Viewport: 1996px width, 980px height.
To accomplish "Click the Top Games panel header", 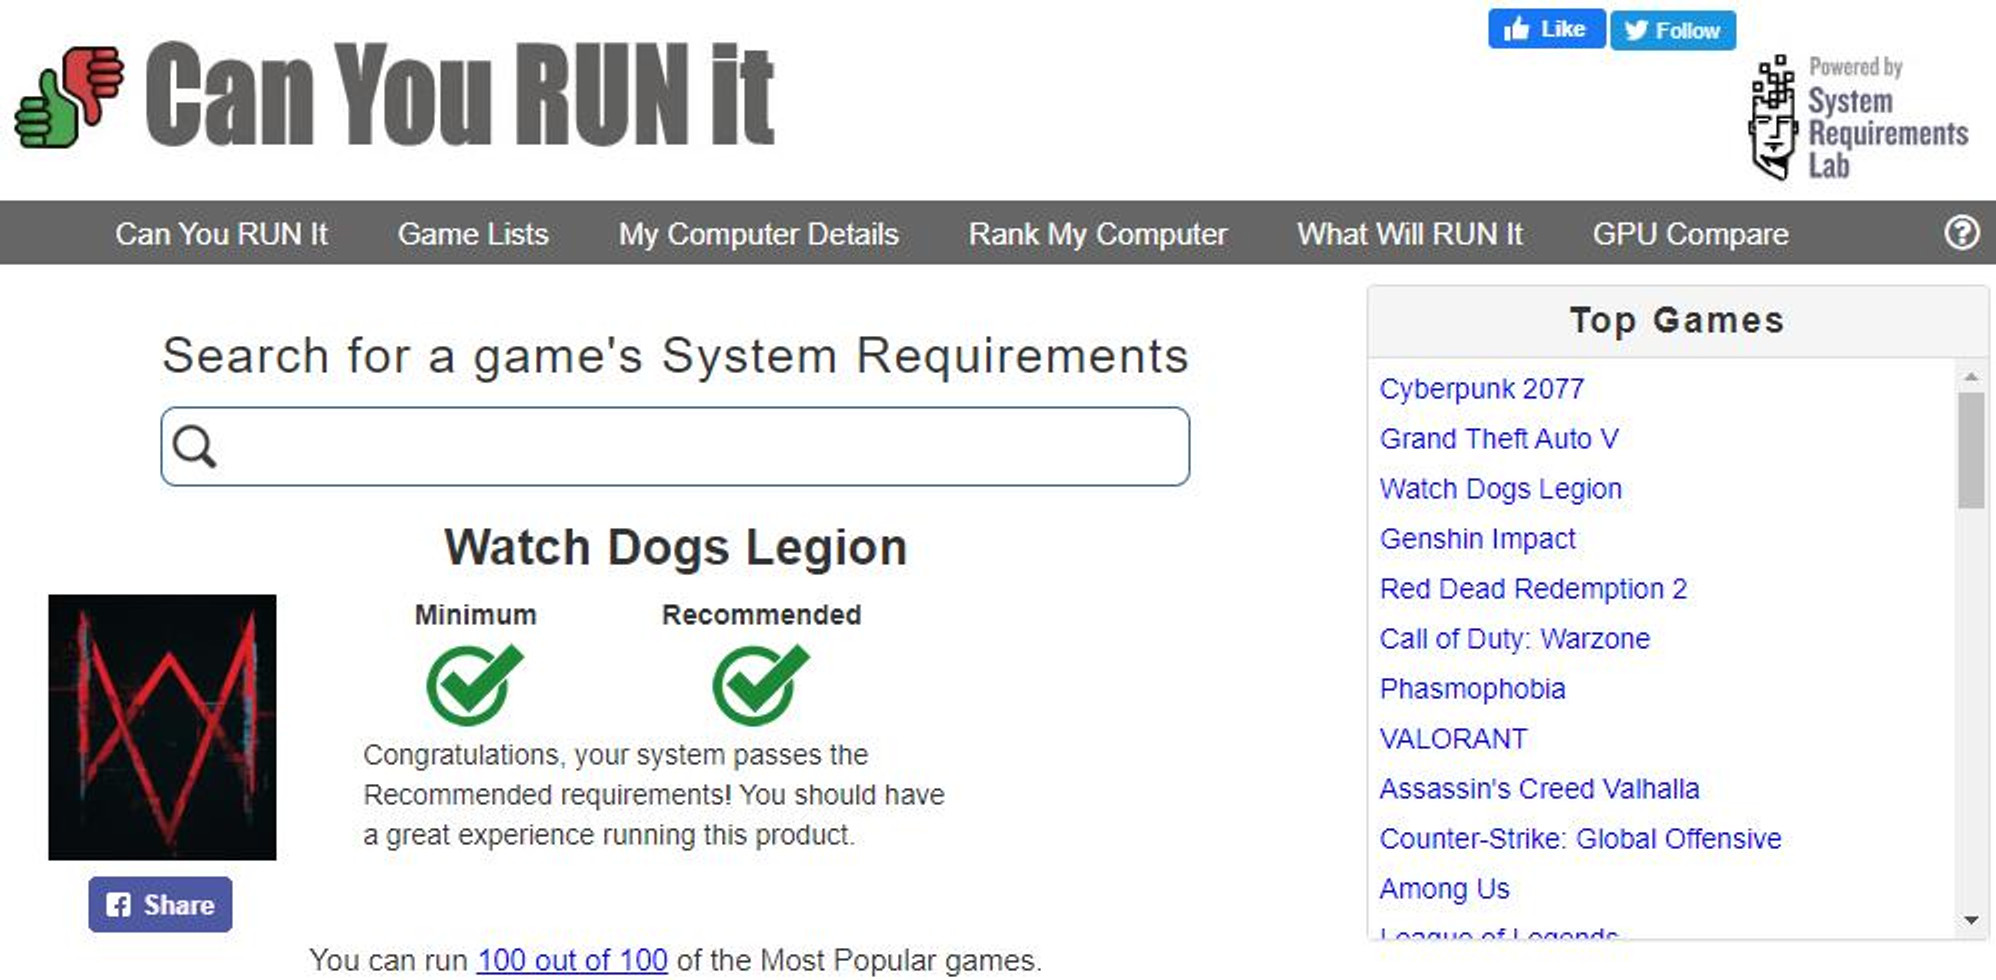I will coord(1677,321).
